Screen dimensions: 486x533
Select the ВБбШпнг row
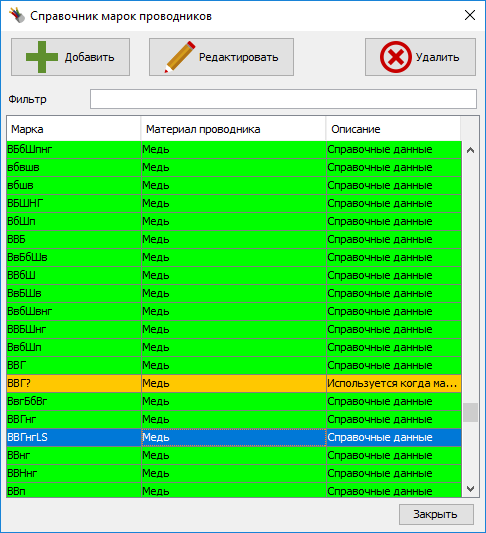234,149
